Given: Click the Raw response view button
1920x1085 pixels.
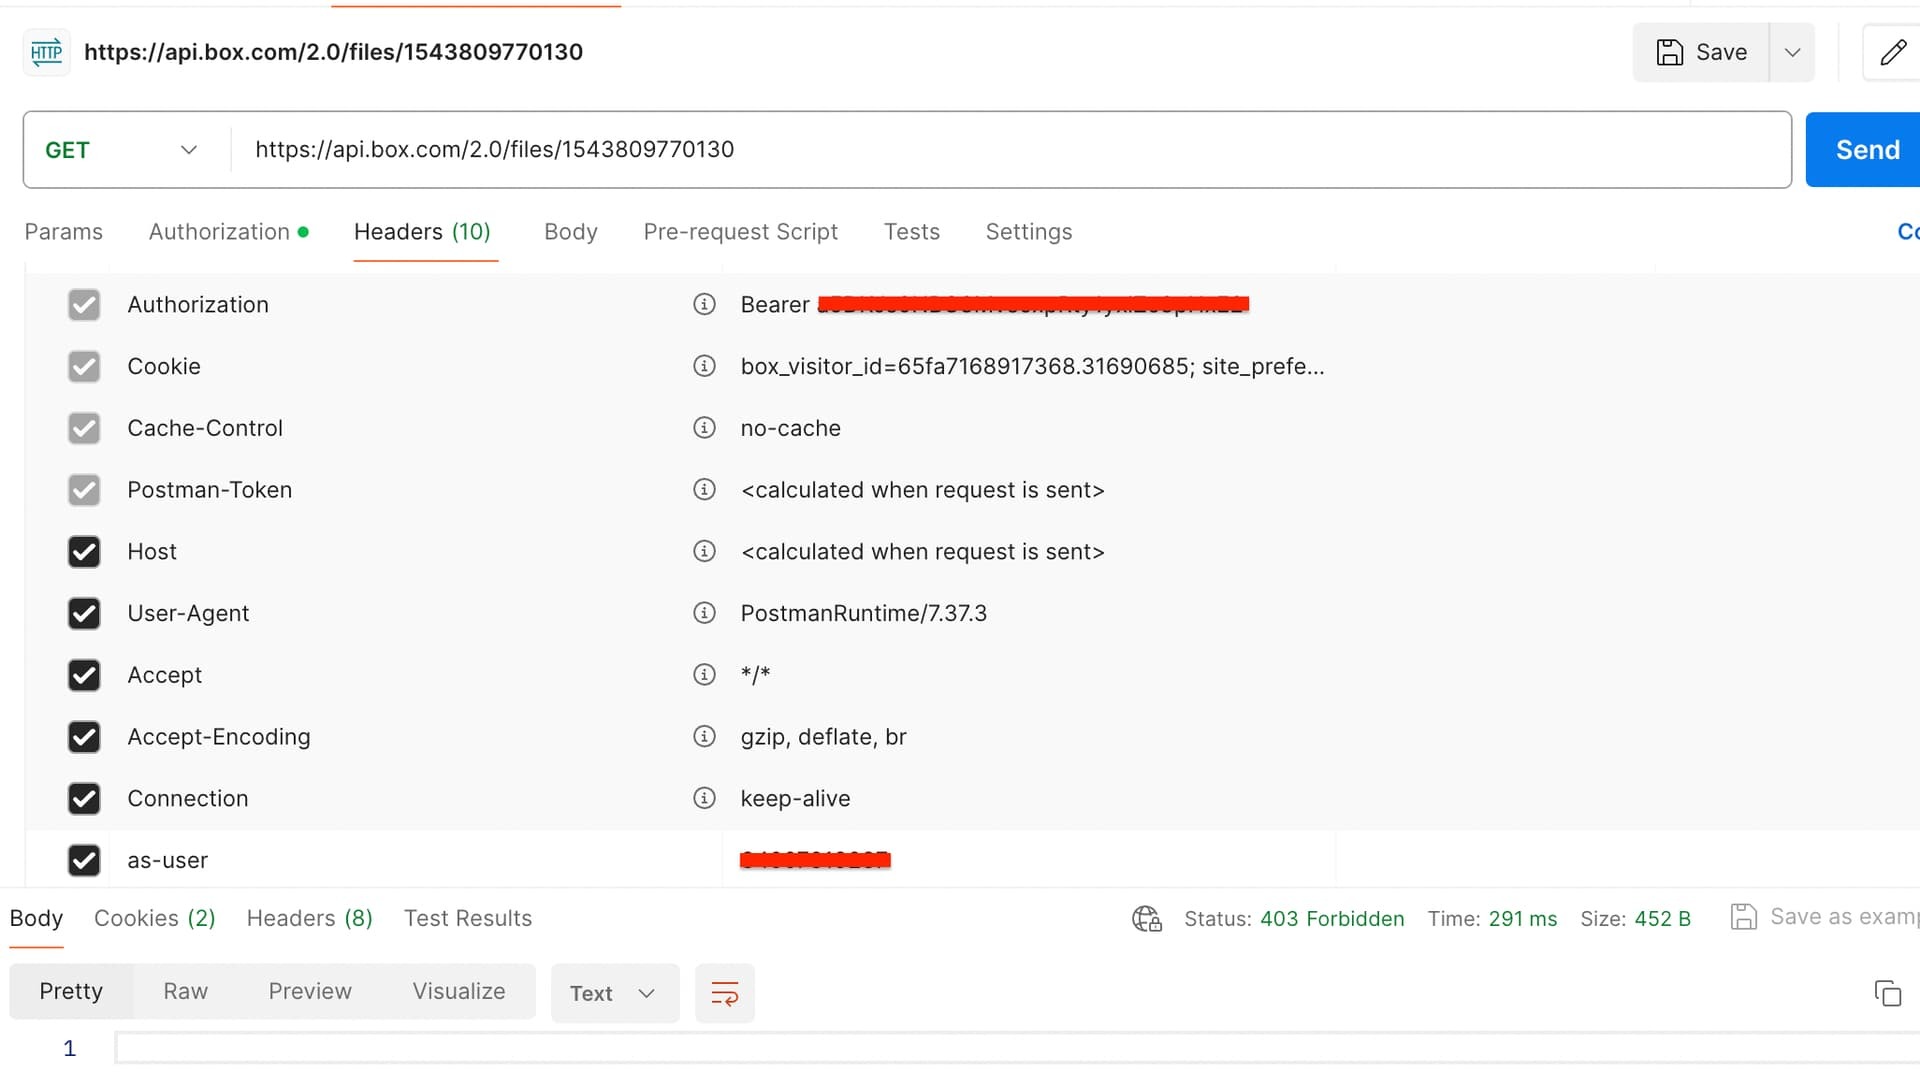Looking at the screenshot, I should (185, 990).
